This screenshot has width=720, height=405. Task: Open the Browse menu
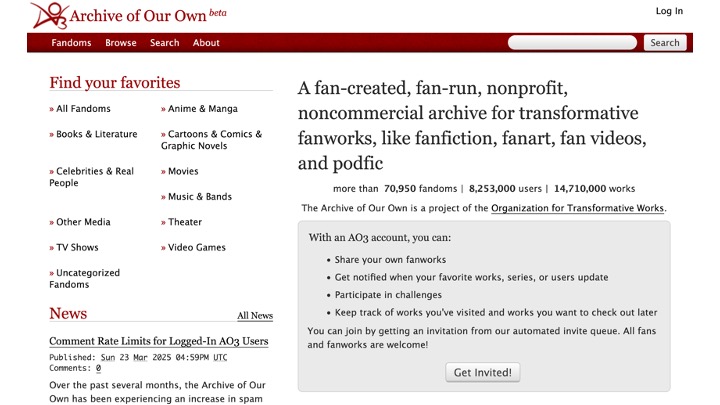[x=121, y=43]
